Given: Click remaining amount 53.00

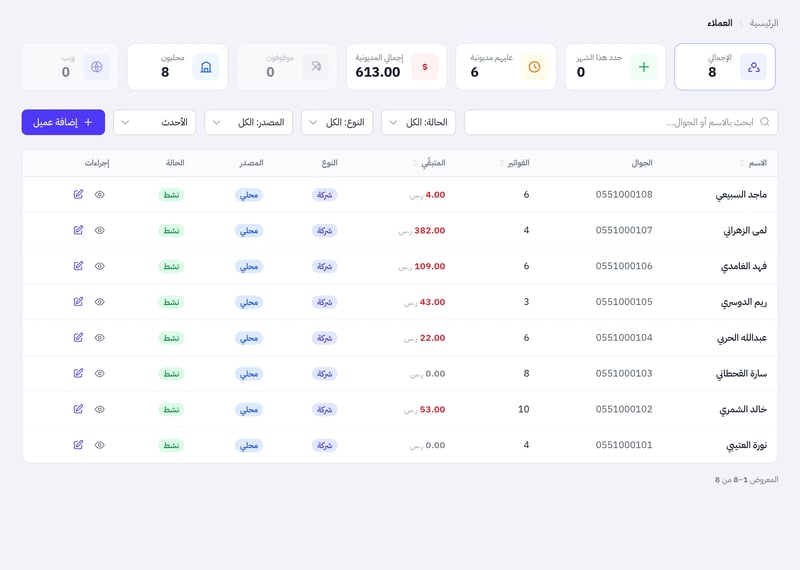Looking at the screenshot, I should (433, 409).
